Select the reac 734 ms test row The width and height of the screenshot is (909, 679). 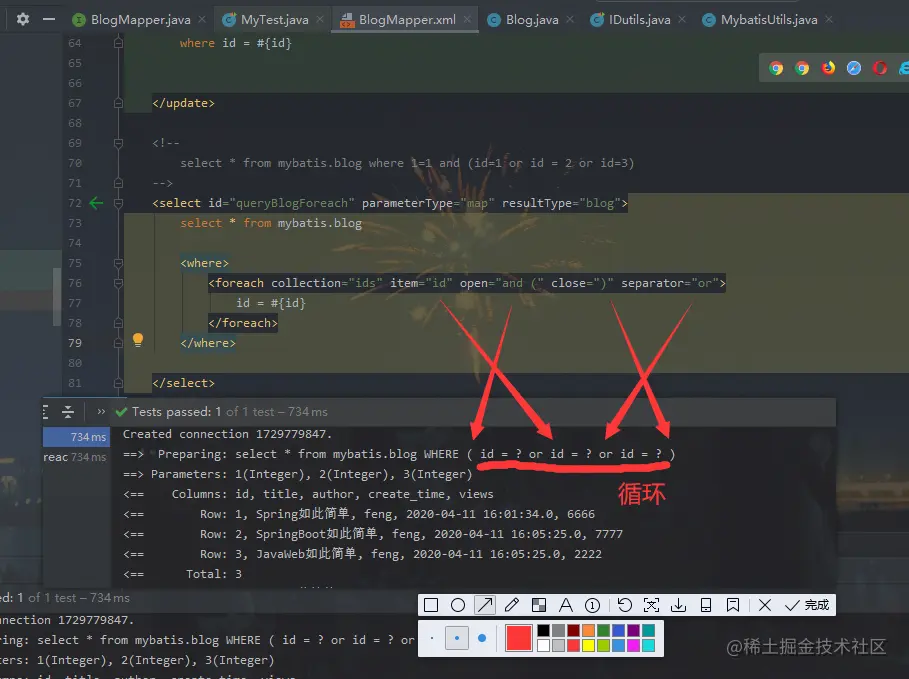(x=76, y=457)
